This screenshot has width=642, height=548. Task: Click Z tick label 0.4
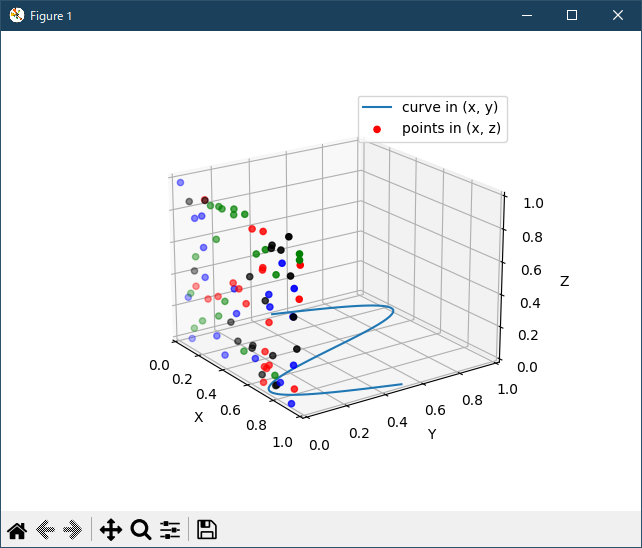[x=530, y=303]
